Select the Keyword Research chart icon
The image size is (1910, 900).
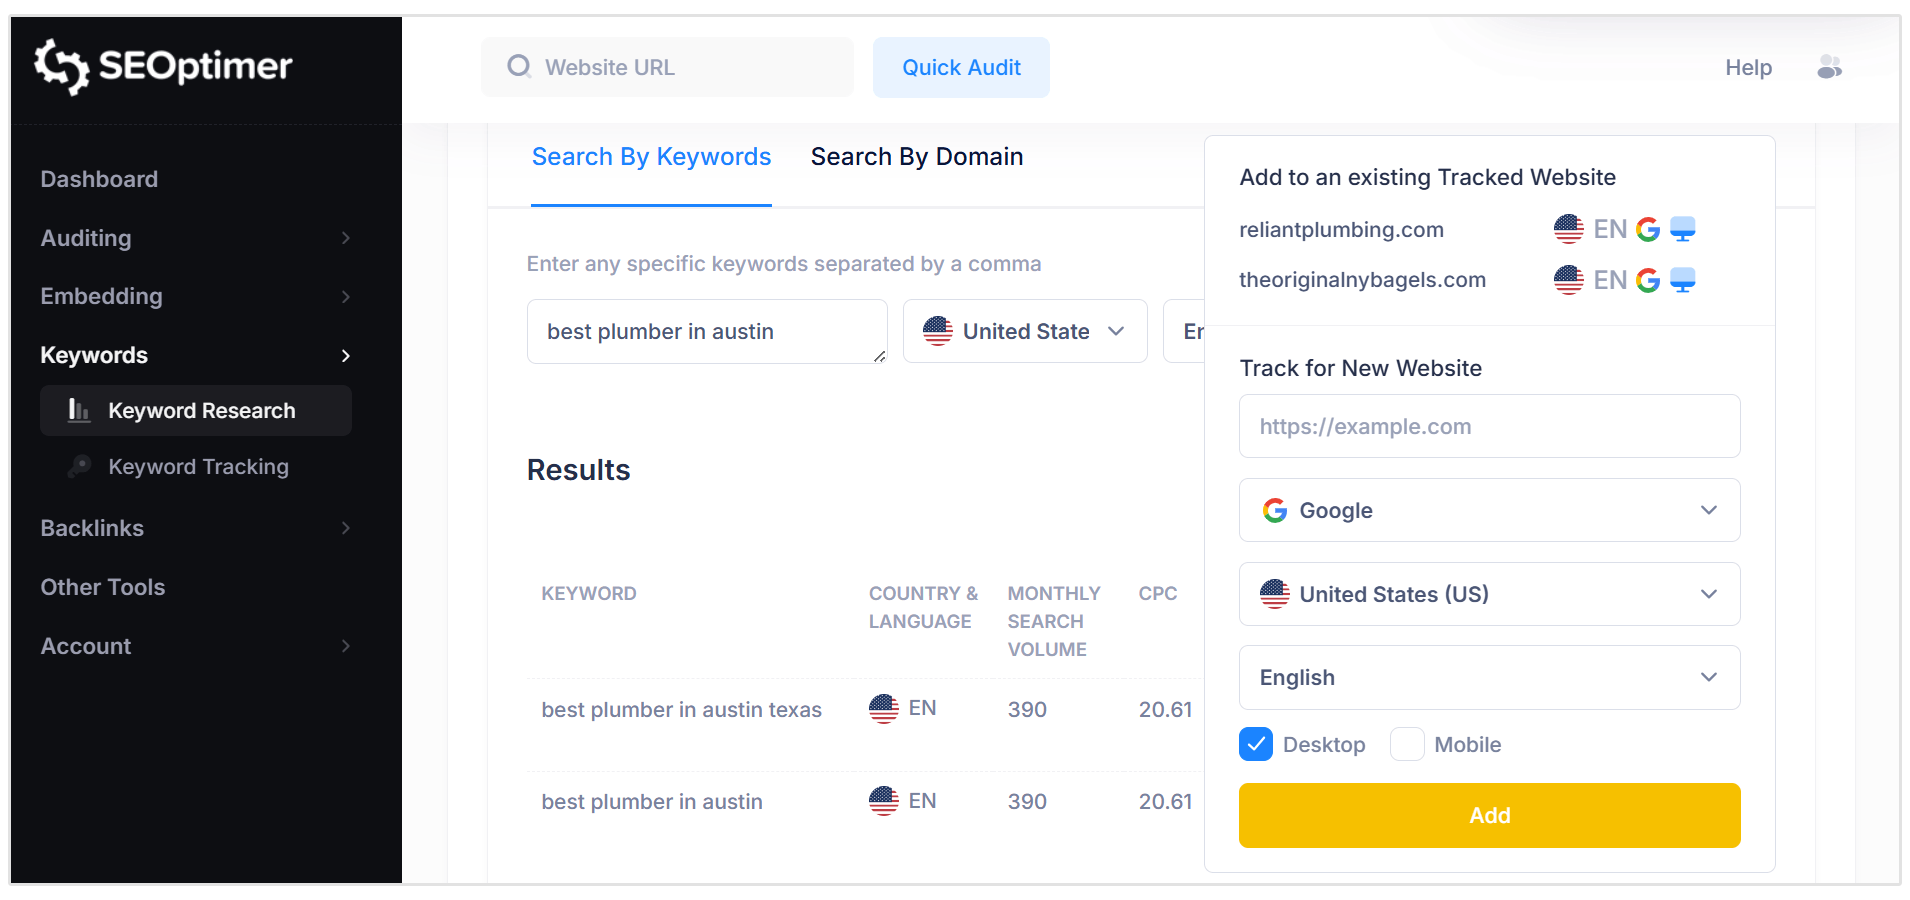point(79,410)
